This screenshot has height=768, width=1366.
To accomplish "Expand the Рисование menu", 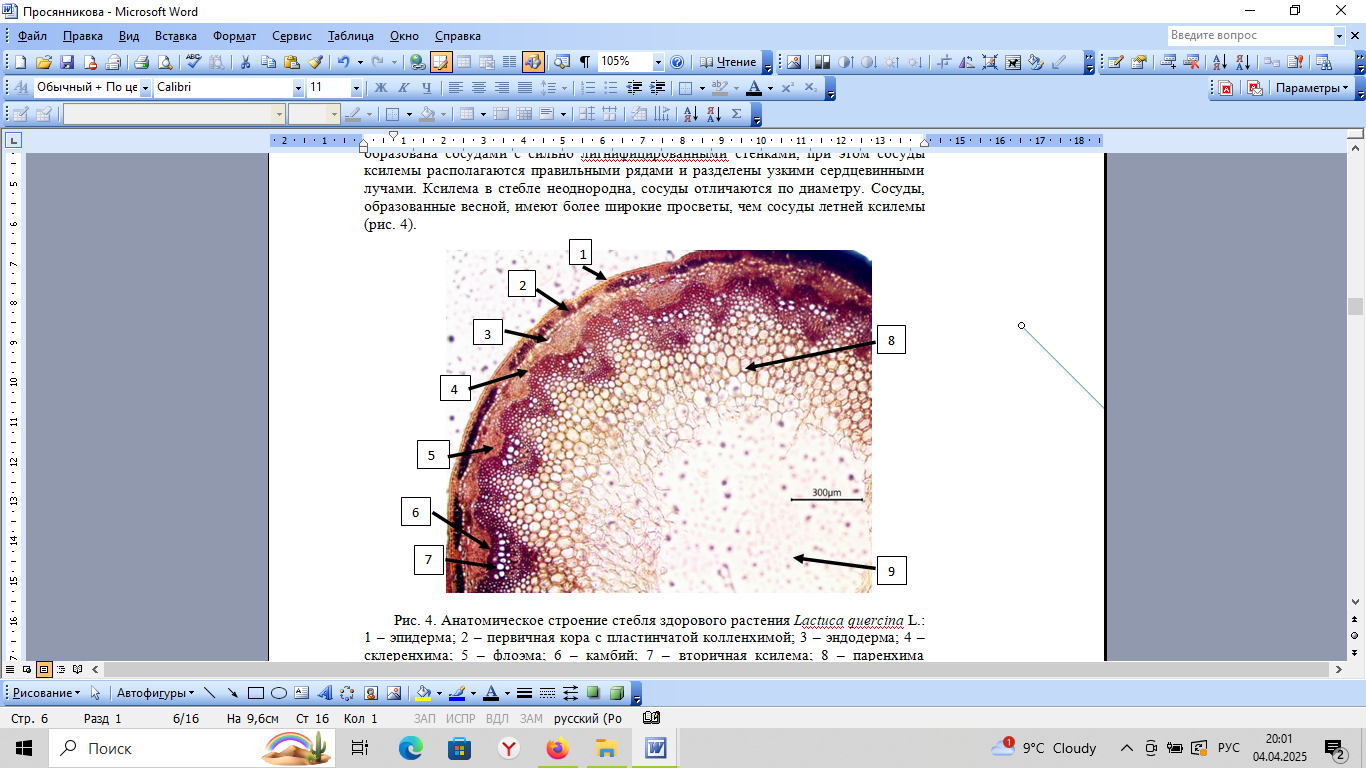I will 46,693.
